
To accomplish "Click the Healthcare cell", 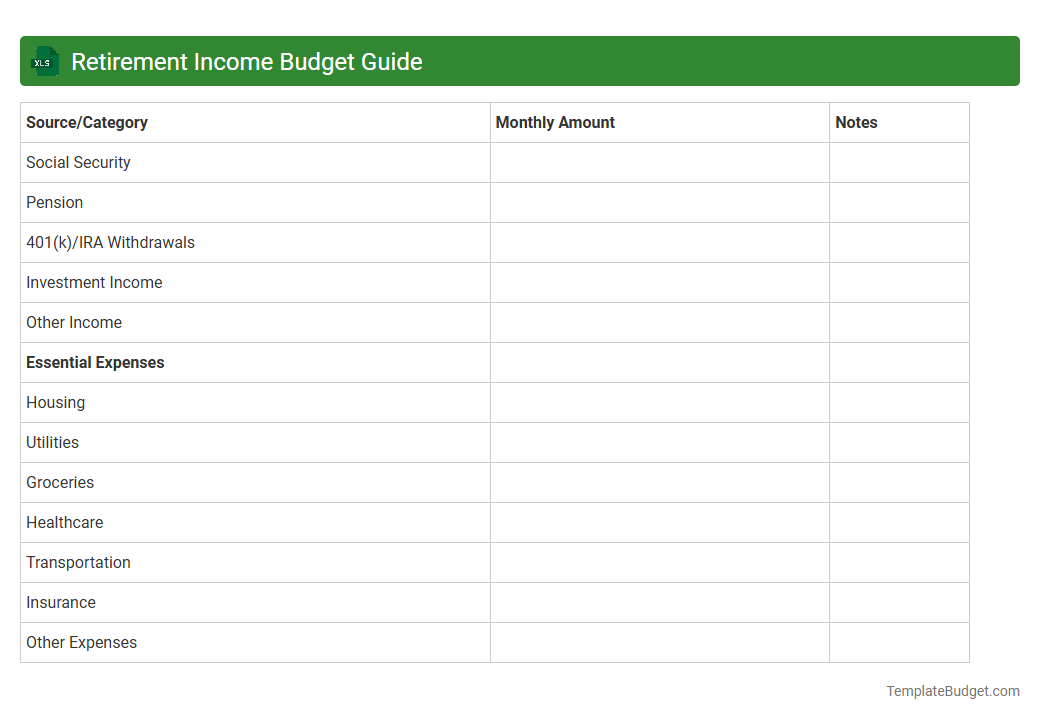I will 64,522.
